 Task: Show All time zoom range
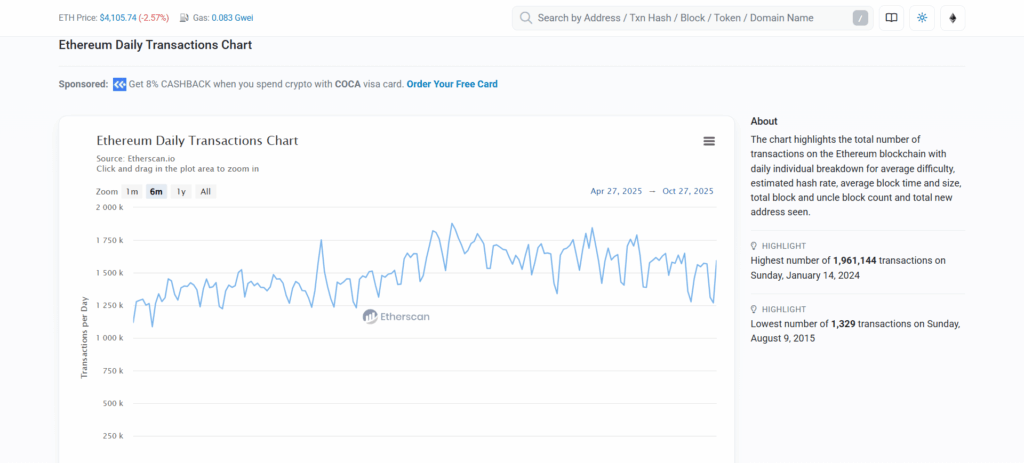205,191
